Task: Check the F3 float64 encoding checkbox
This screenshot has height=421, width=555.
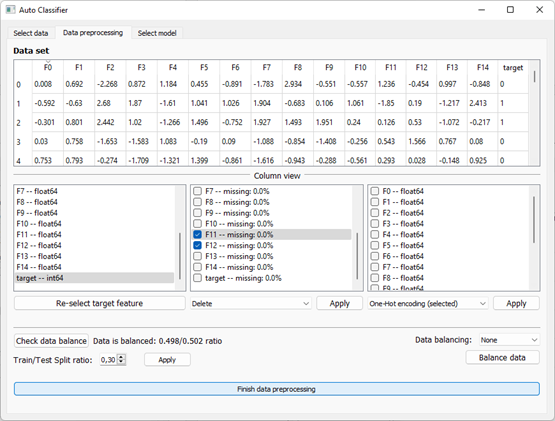Action: (374, 224)
